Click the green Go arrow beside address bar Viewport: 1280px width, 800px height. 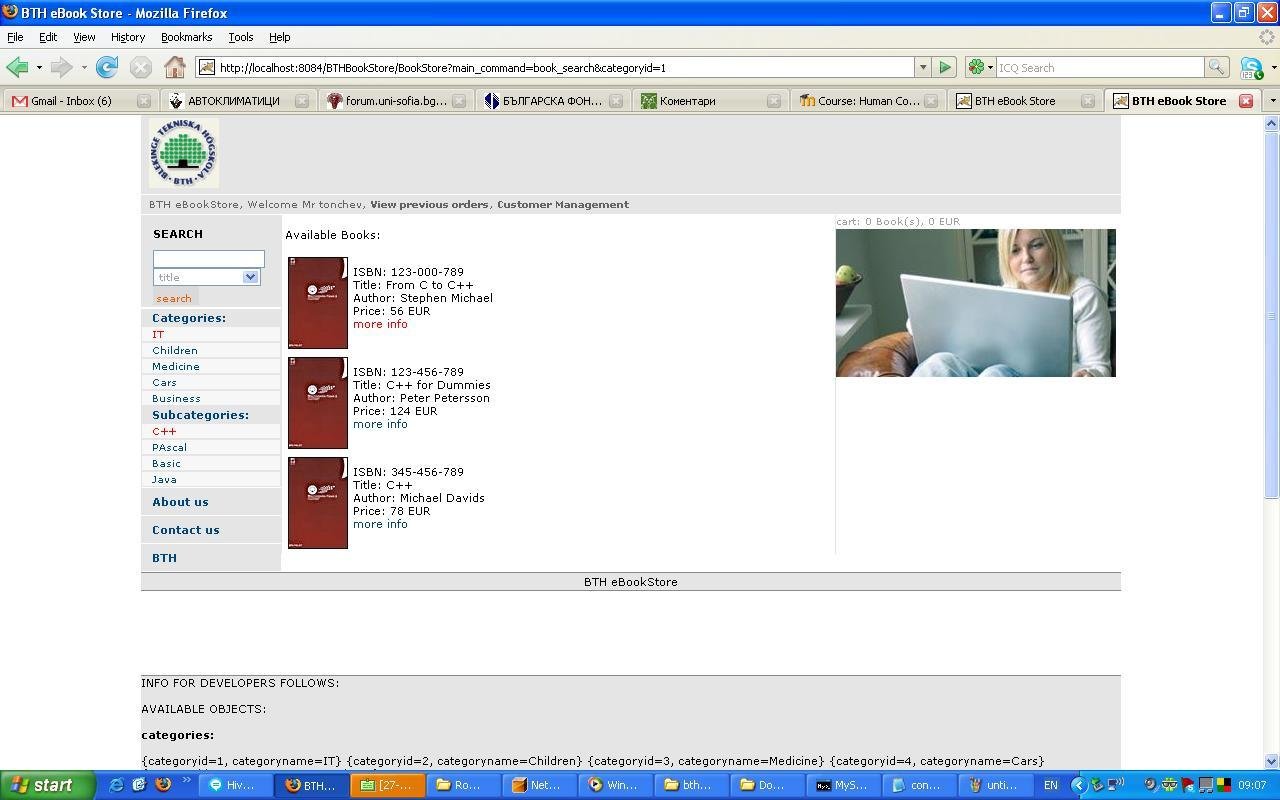pos(944,67)
